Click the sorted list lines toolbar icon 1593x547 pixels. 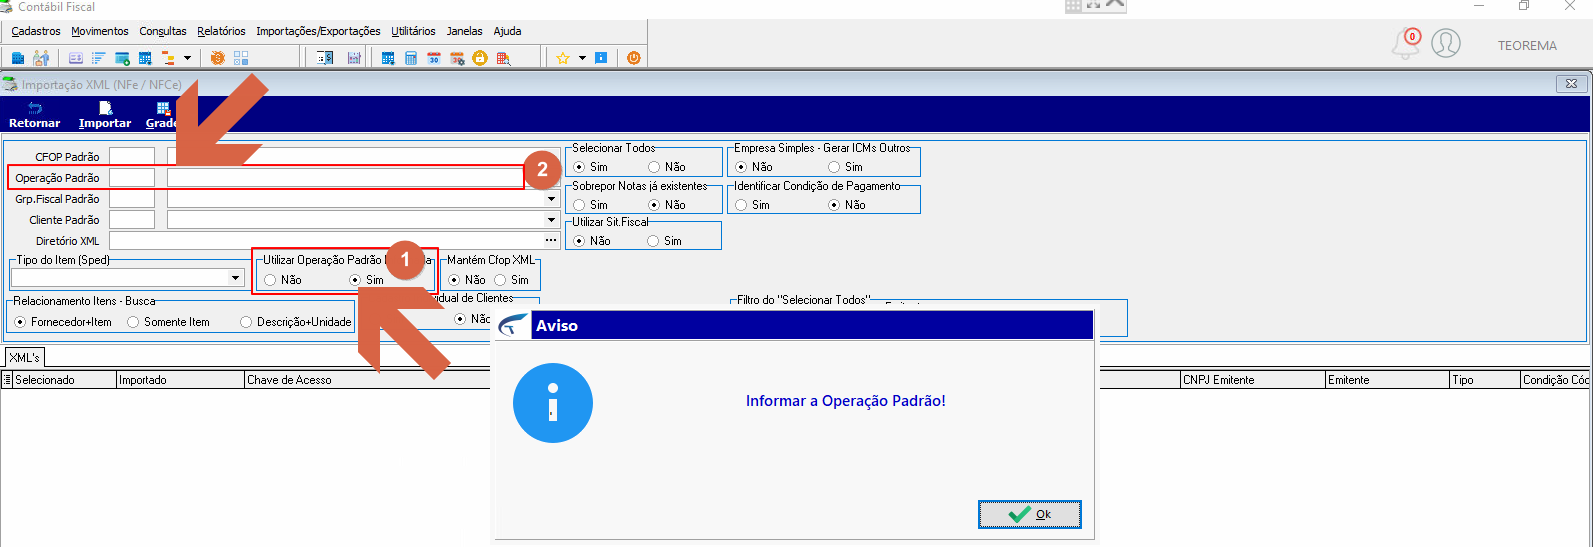(x=98, y=58)
